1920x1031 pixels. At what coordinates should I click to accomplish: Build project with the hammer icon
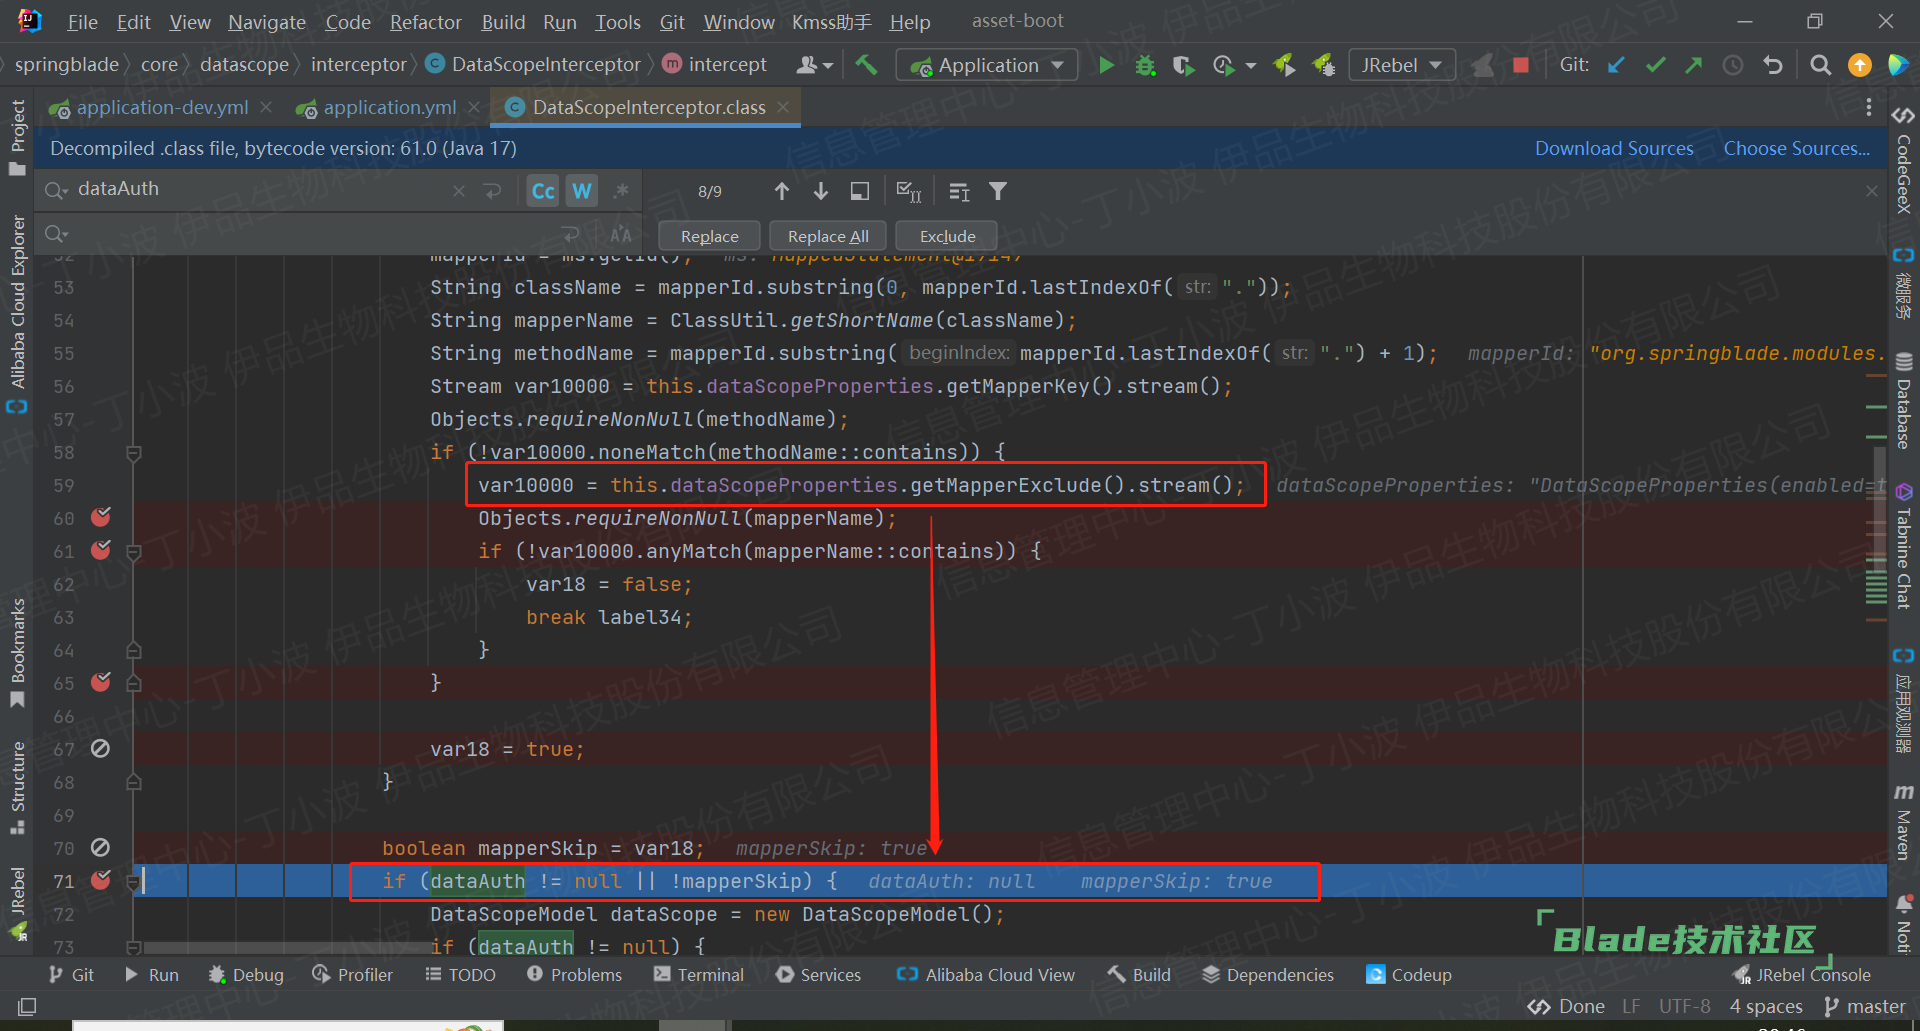tap(866, 65)
